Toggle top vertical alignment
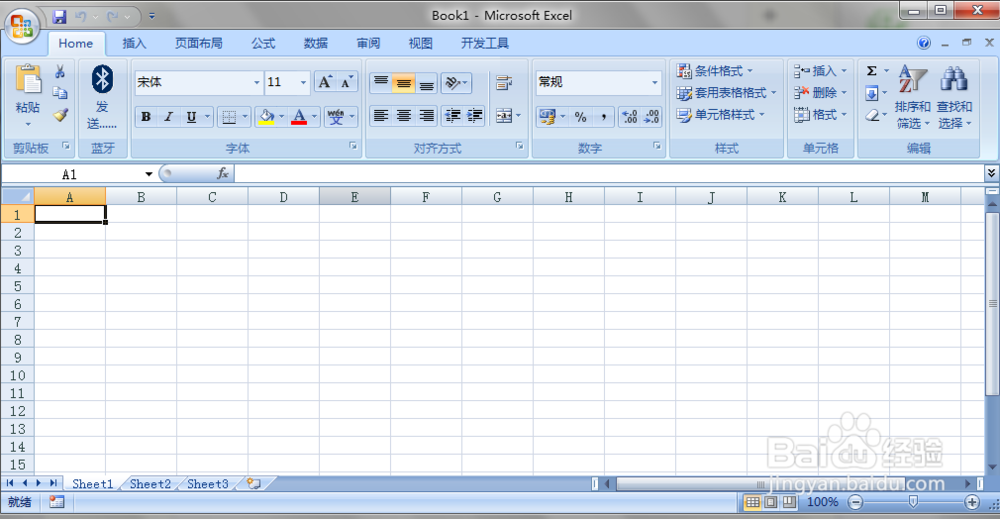The width and height of the screenshot is (1000, 519). pos(381,83)
